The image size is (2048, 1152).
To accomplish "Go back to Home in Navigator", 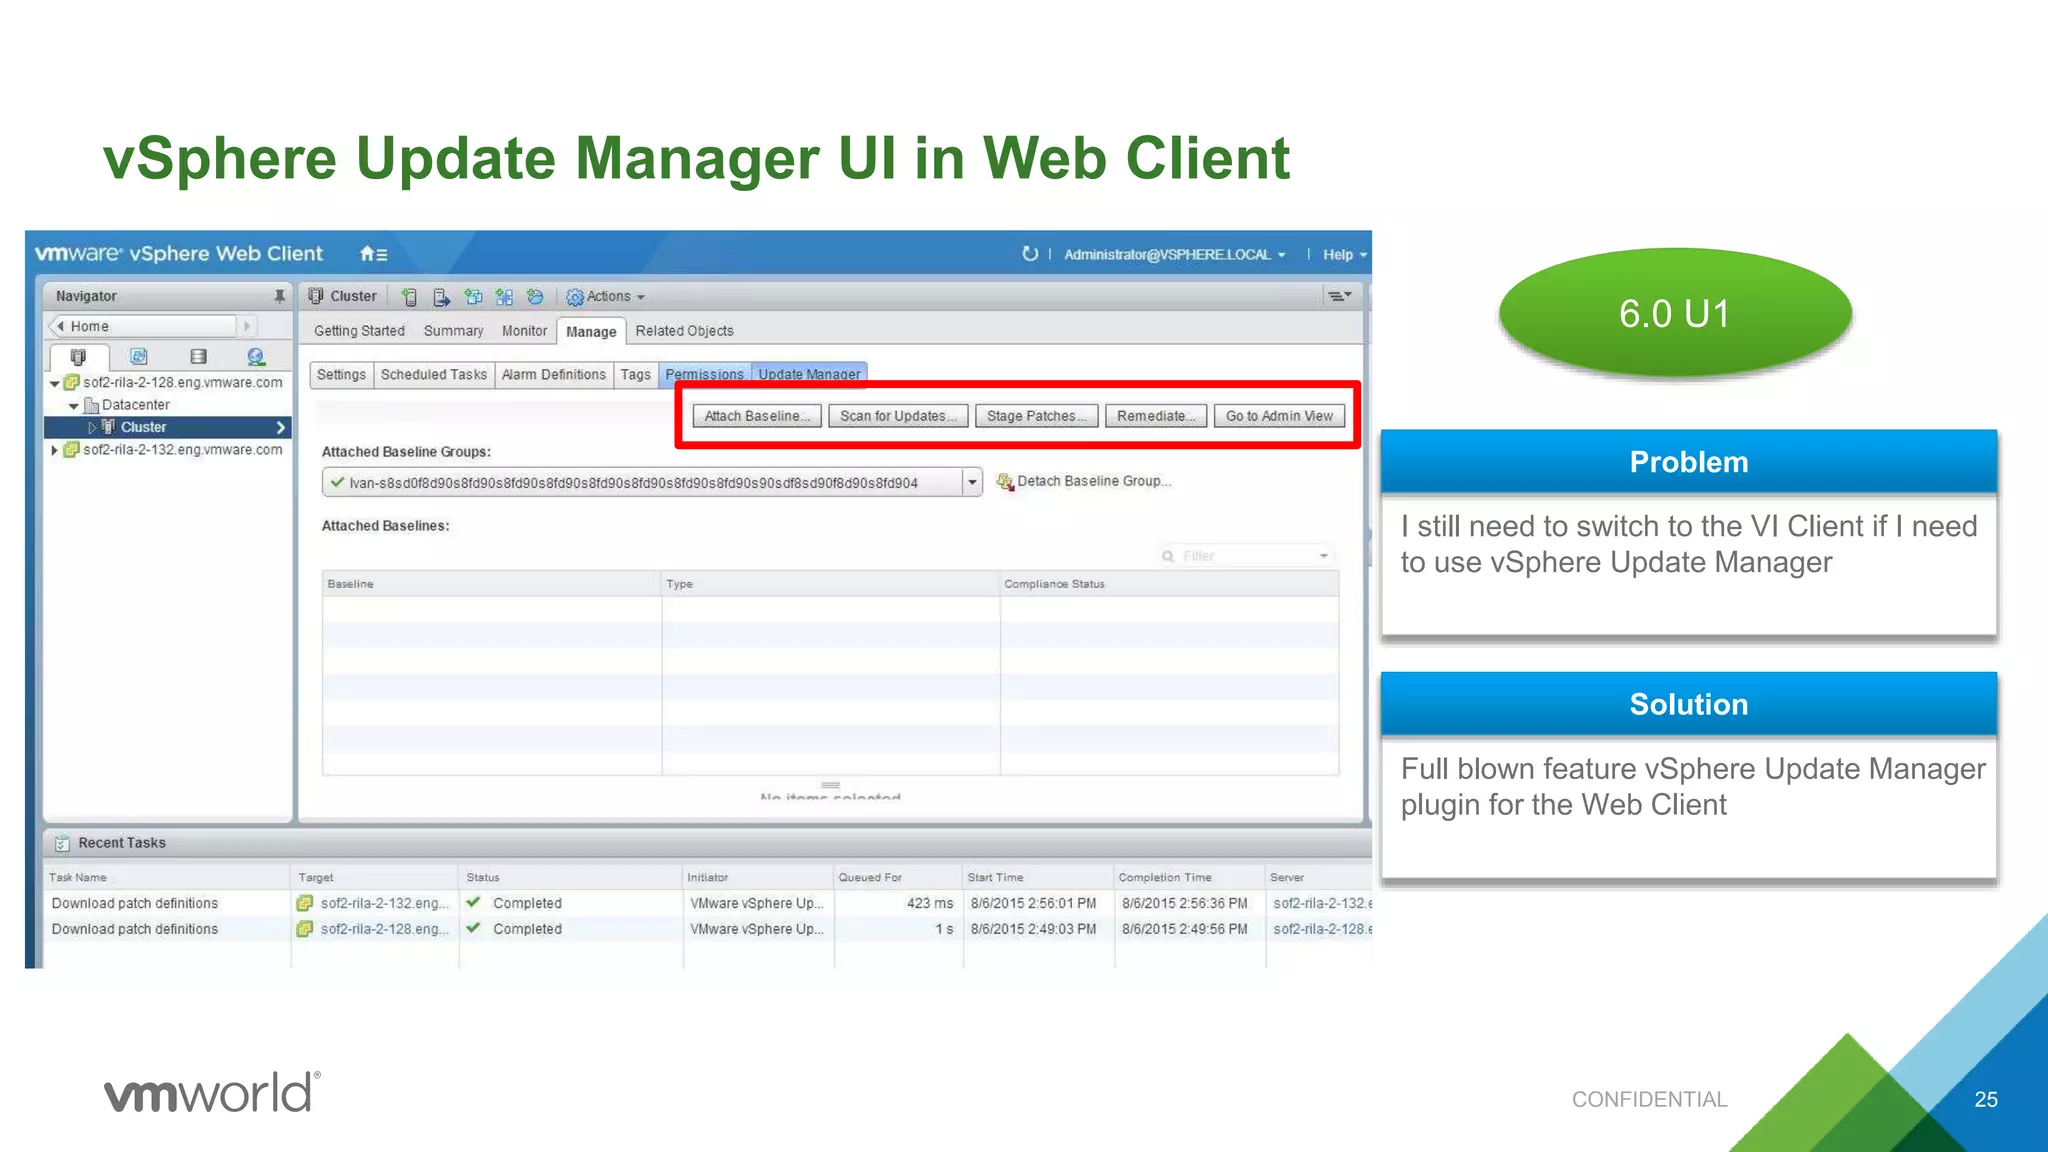I will [143, 326].
